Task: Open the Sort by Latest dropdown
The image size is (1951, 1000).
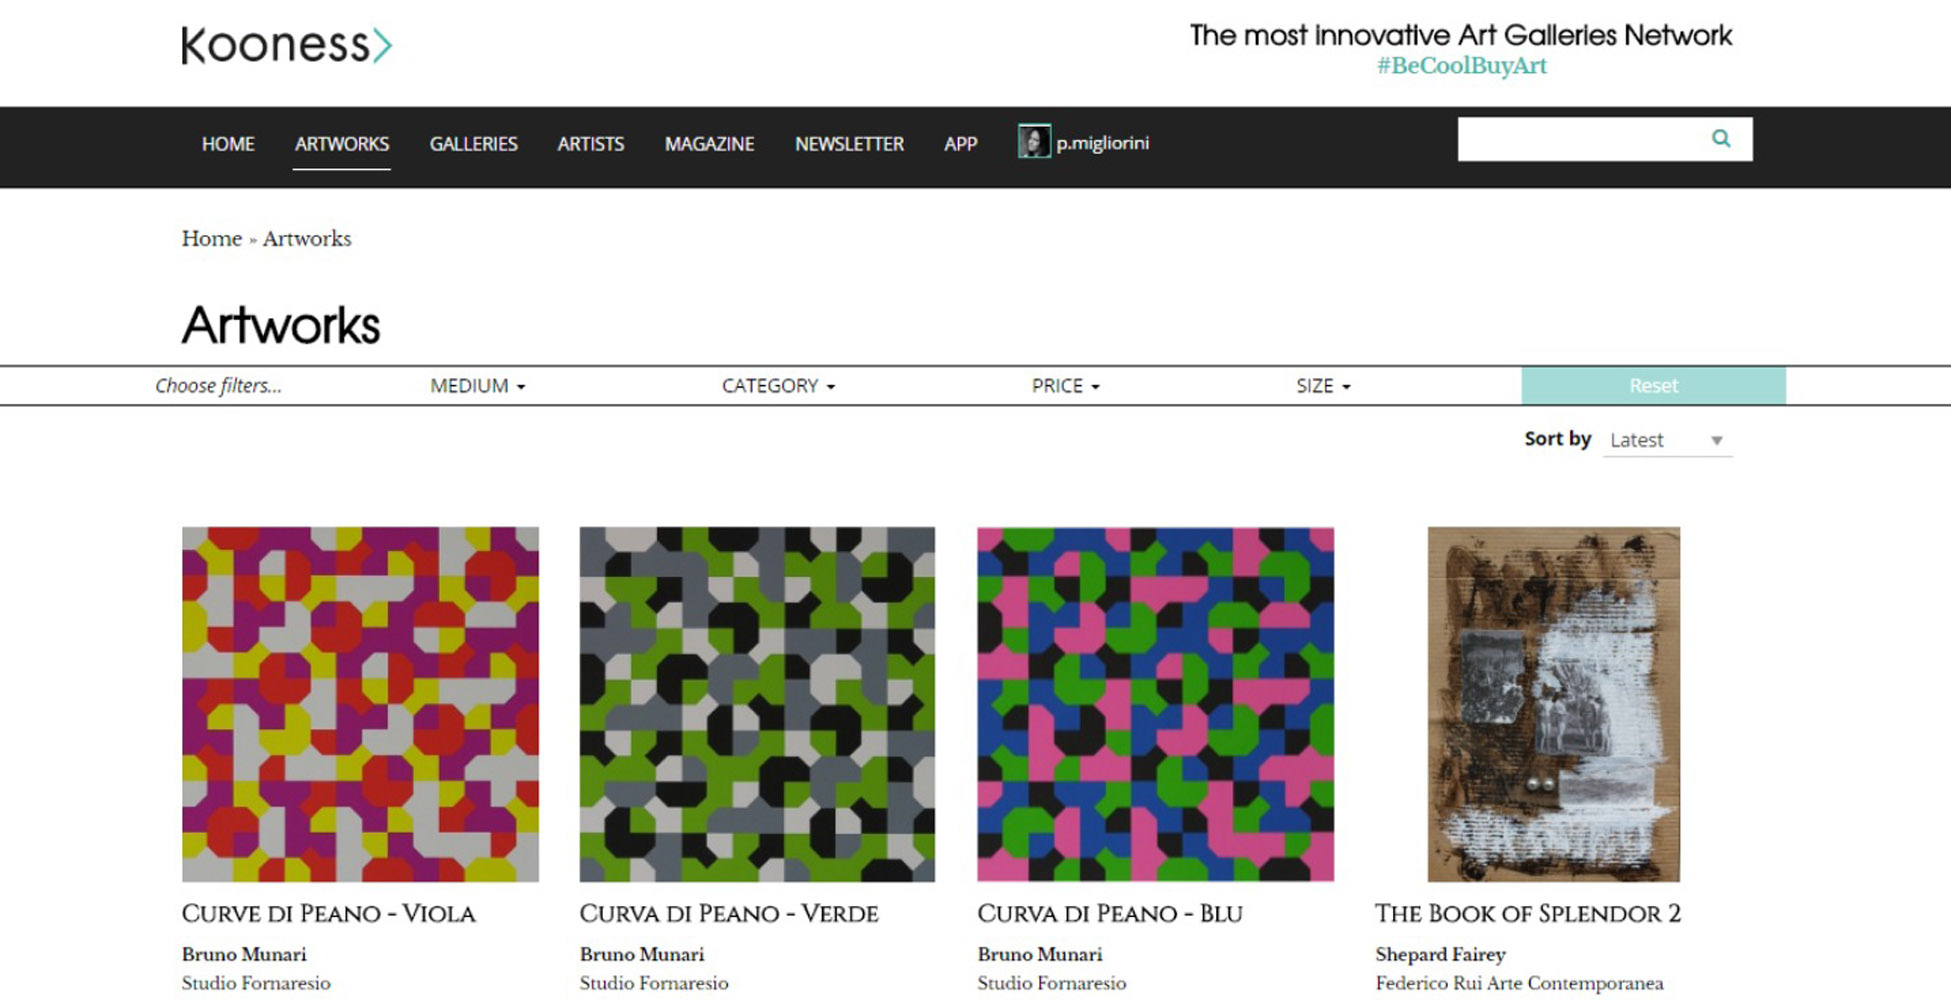Action: [1666, 440]
